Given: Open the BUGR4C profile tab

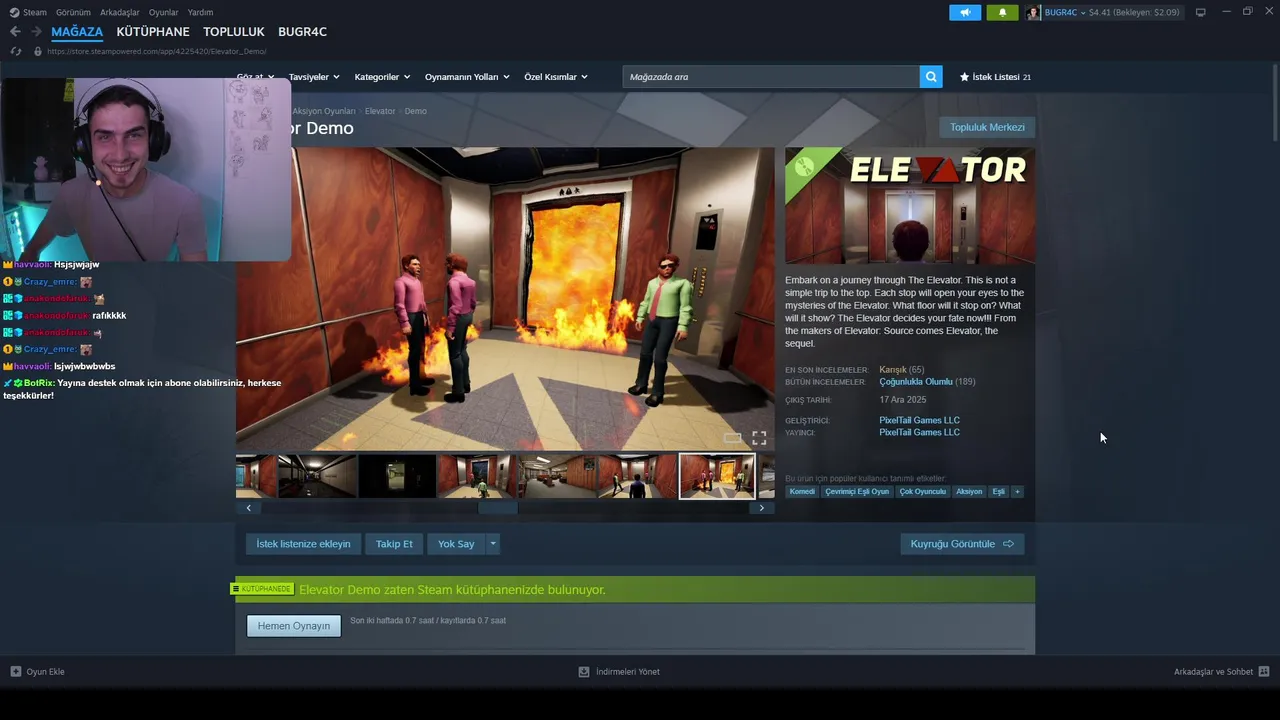Looking at the screenshot, I should coord(302,32).
